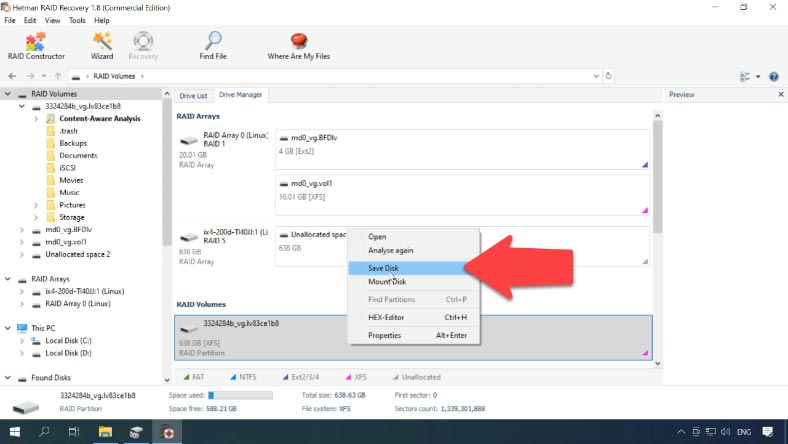The width and height of the screenshot is (788, 444).
Task: Open the Edit menu
Action: click(30, 20)
